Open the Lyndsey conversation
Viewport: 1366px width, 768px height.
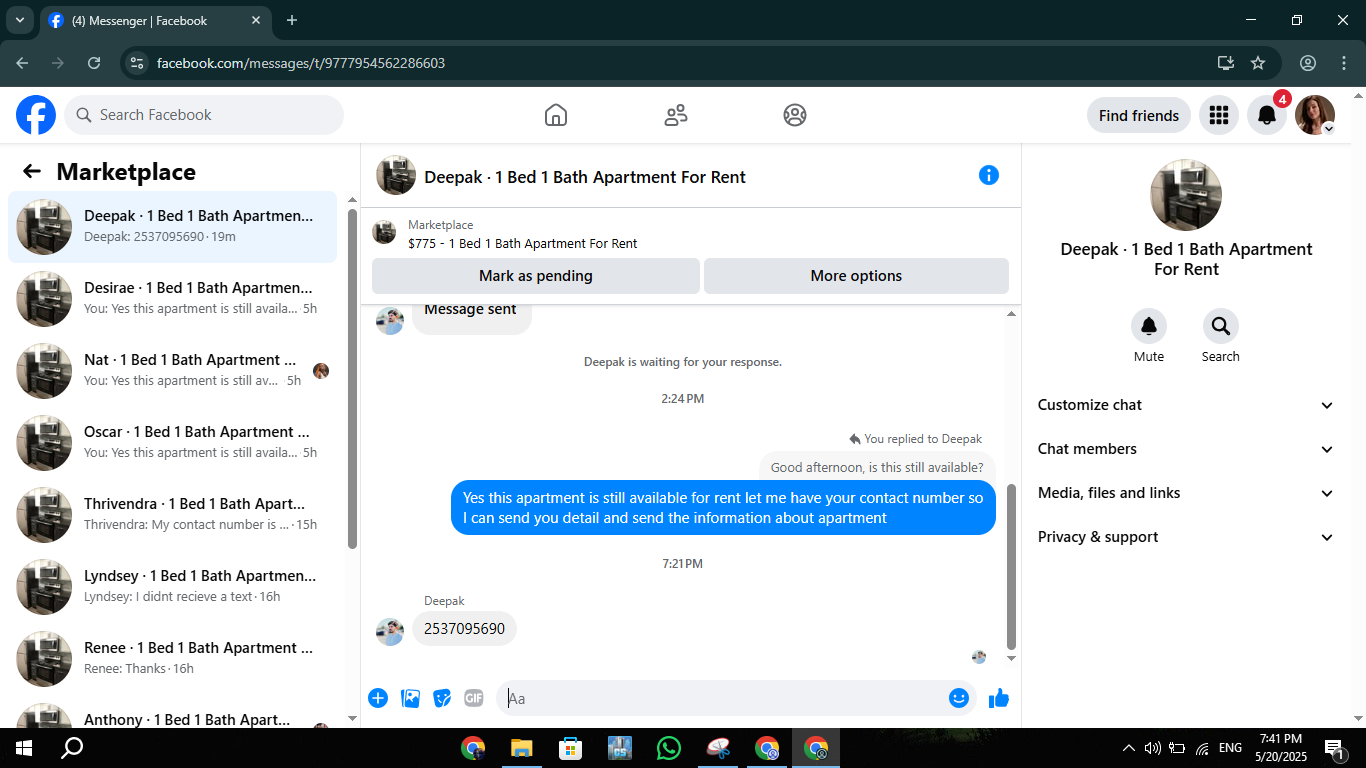(x=172, y=587)
